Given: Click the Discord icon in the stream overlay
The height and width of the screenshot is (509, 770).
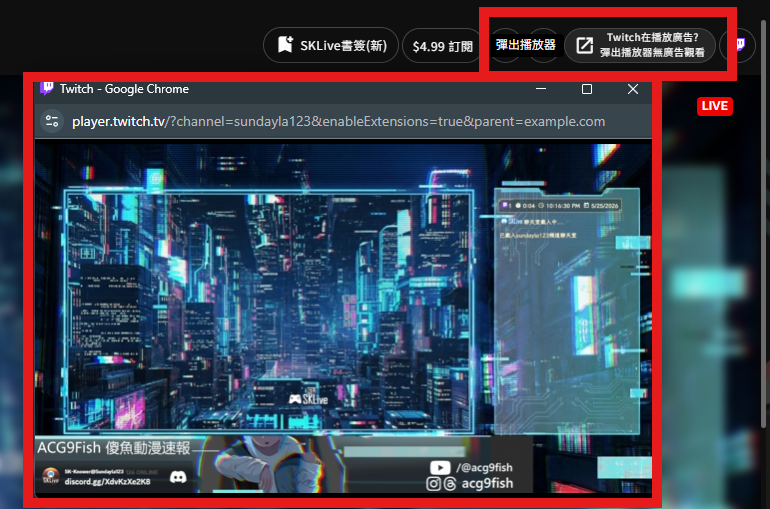Looking at the screenshot, I should [178, 477].
